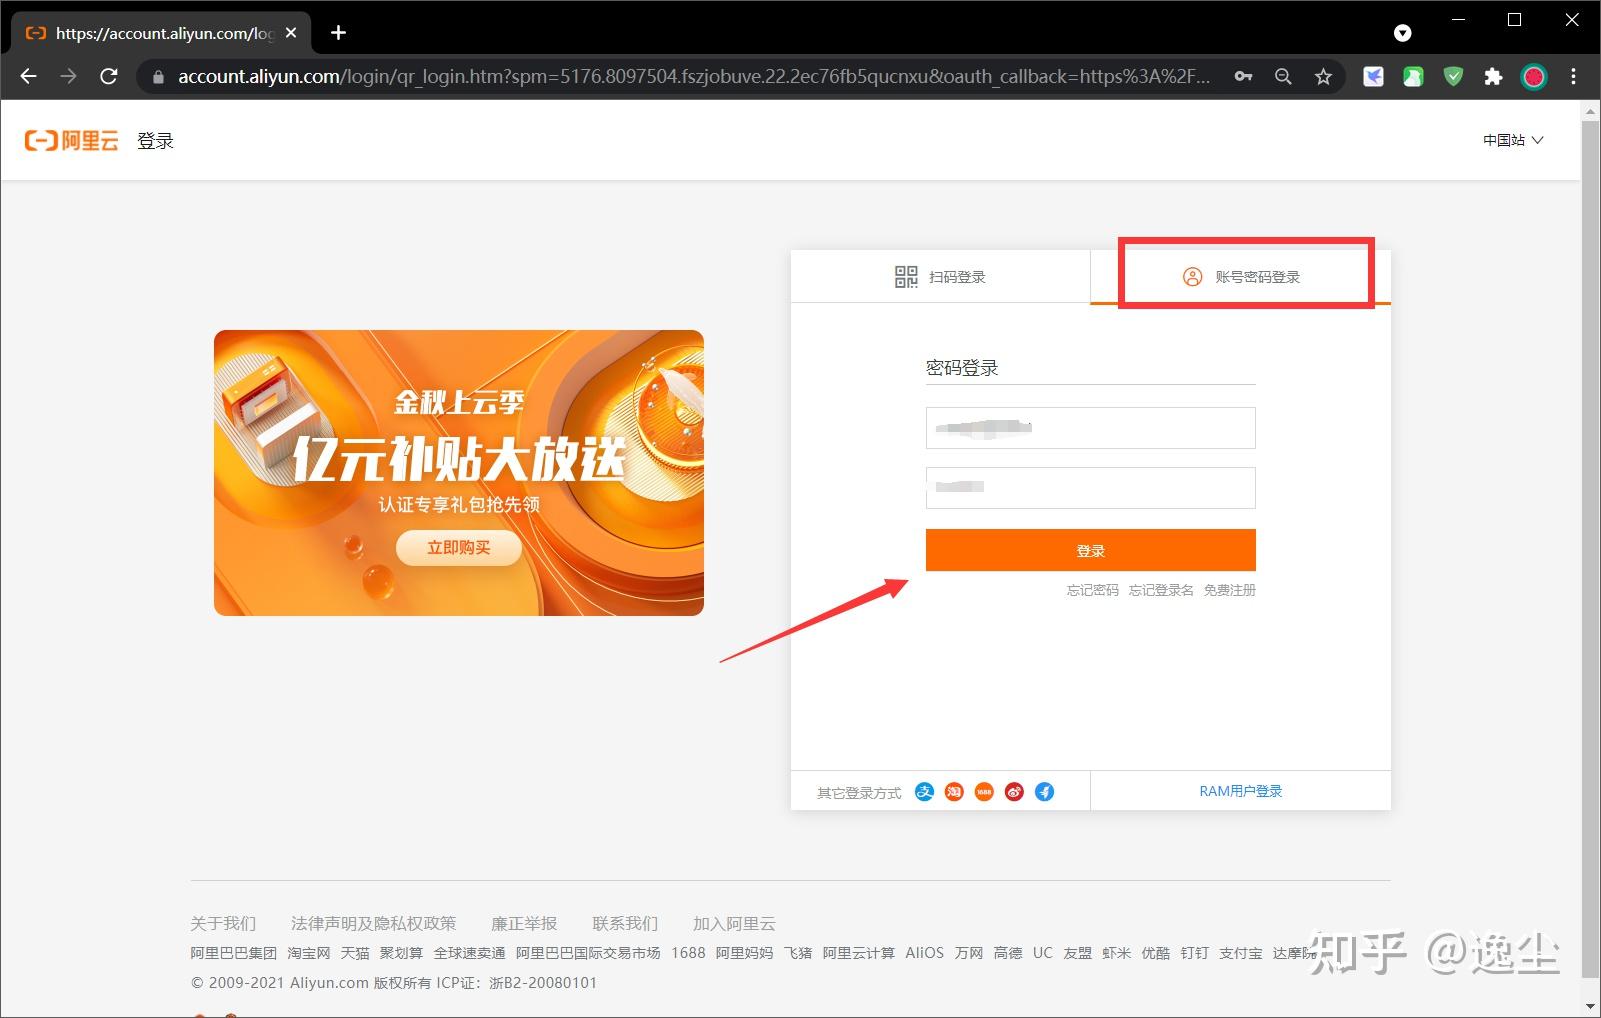
Task: Open the 友盟 footer link
Action: (1078, 953)
